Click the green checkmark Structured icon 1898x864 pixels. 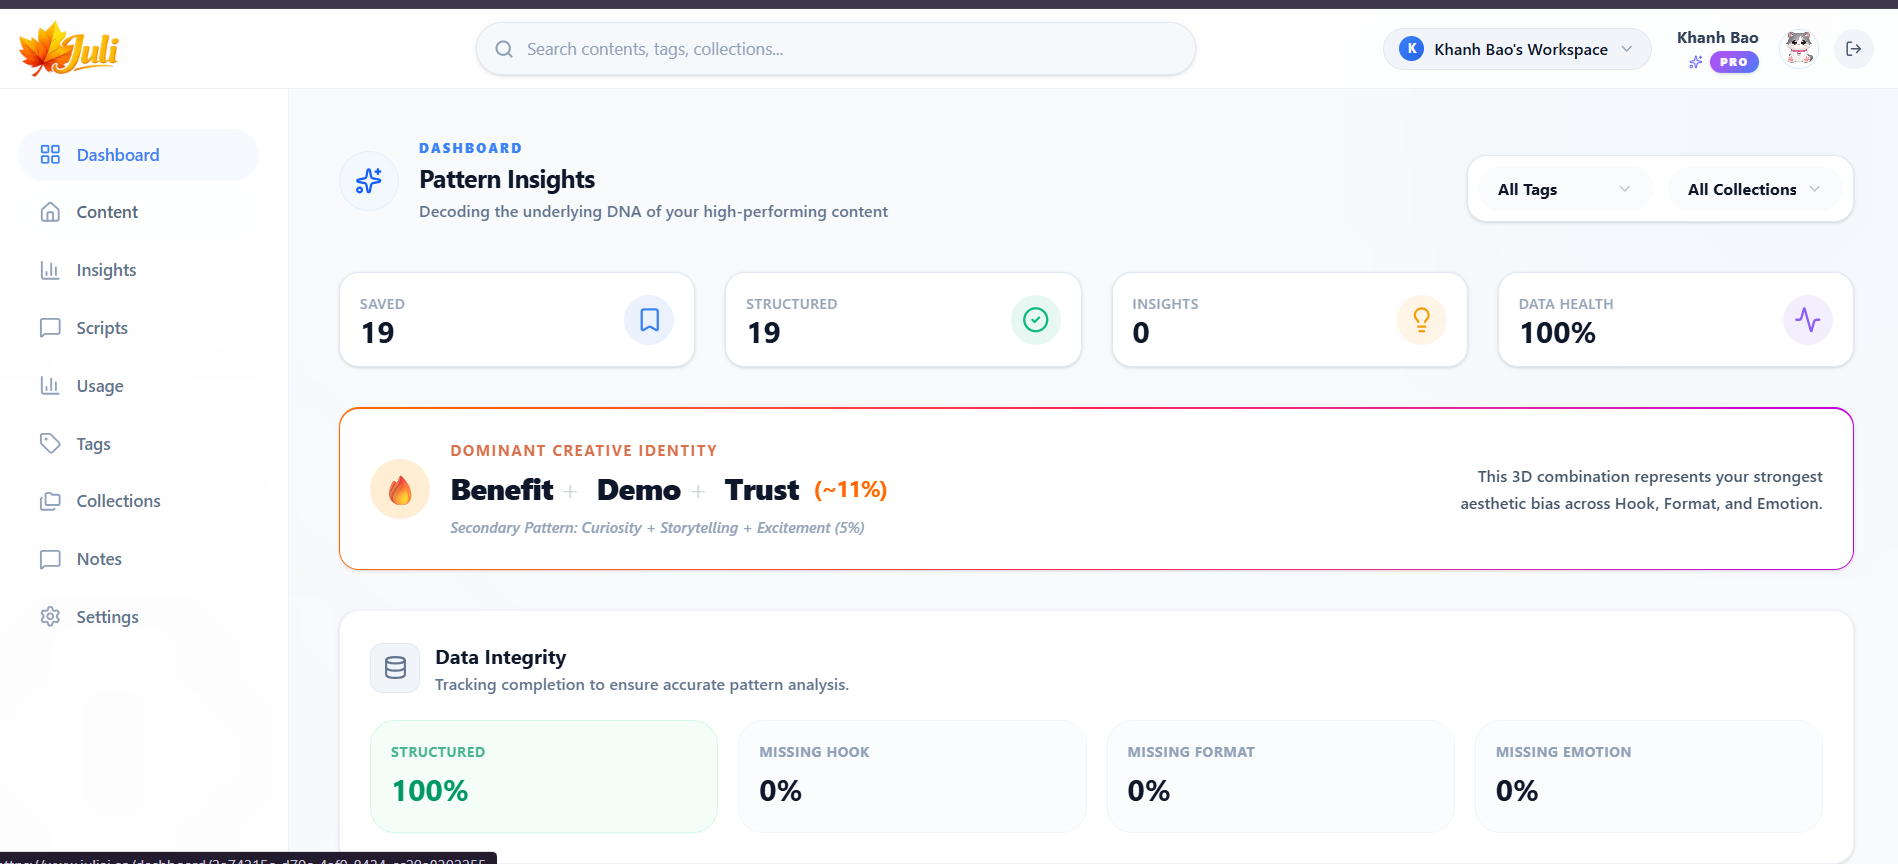[1035, 320]
